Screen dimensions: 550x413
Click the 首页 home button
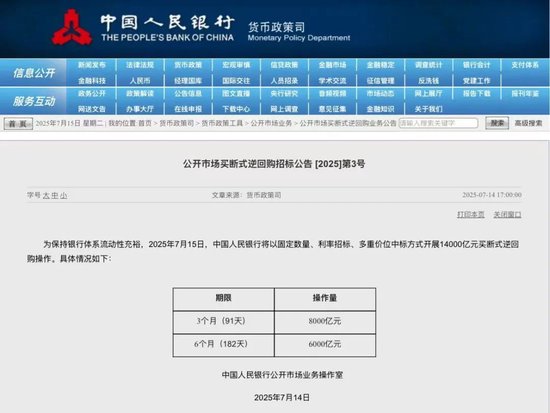pos(18,124)
